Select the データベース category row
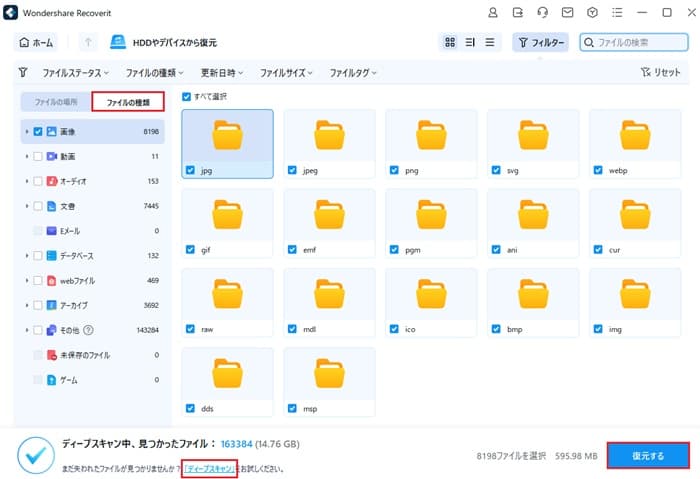 [x=92, y=255]
